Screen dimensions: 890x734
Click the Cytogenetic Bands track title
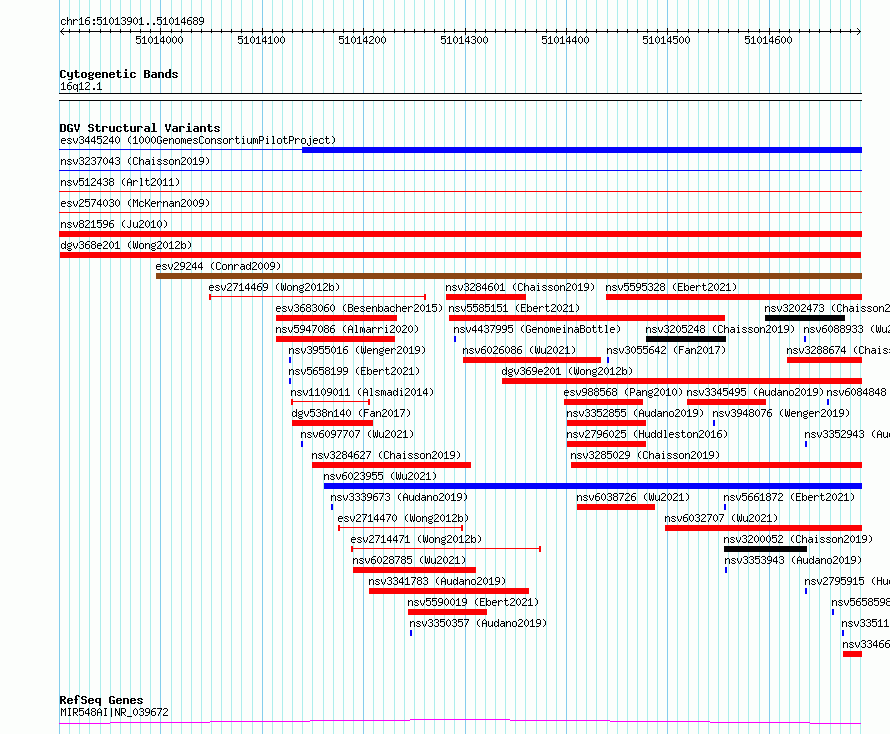coord(119,74)
